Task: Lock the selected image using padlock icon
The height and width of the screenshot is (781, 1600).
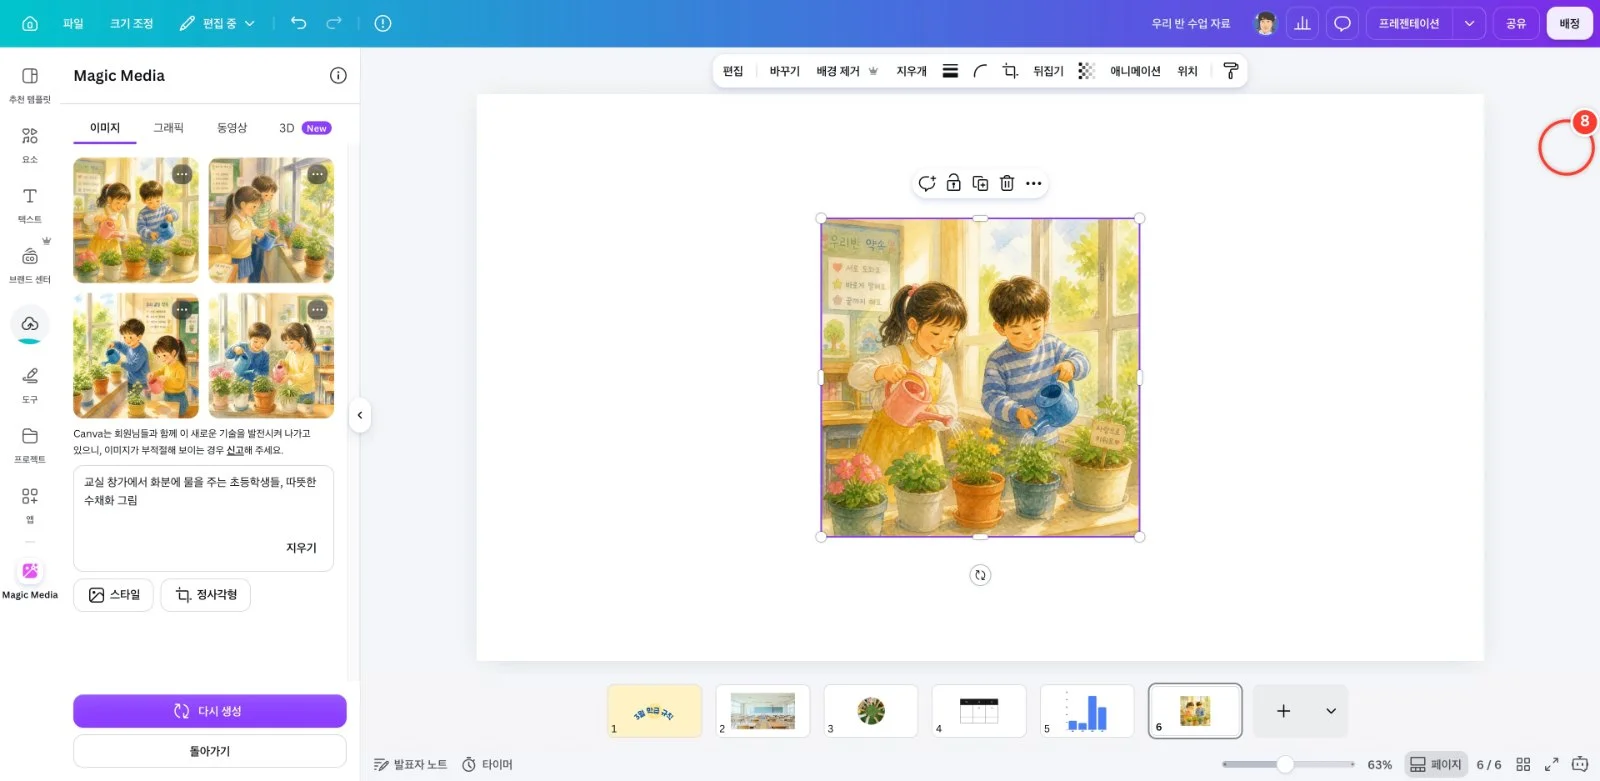Action: pyautogui.click(x=954, y=183)
